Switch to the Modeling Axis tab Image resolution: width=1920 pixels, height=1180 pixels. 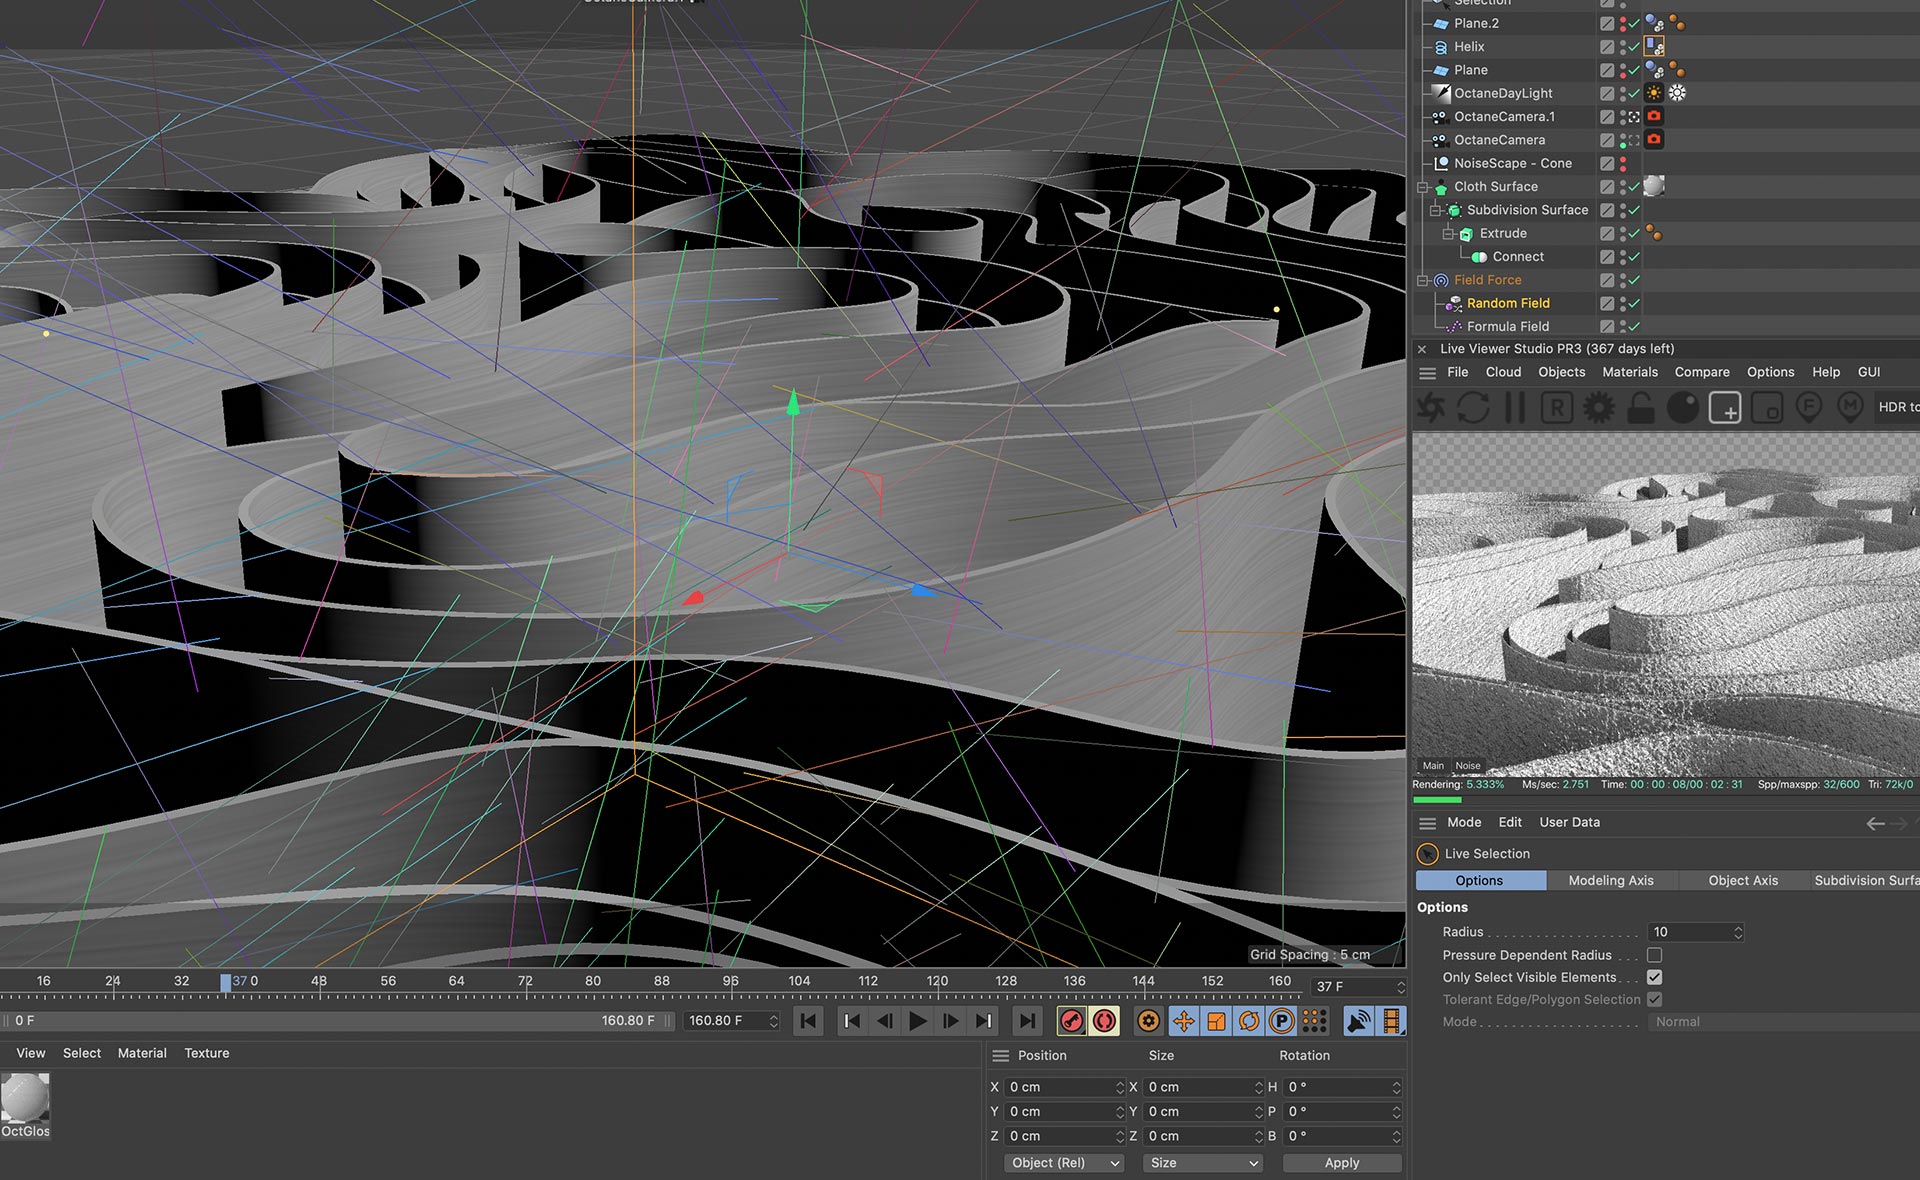[1610, 880]
